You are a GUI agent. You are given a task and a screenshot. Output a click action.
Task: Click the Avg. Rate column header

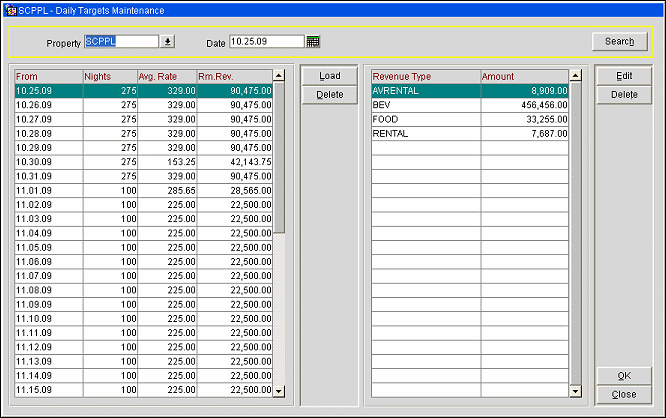166,75
